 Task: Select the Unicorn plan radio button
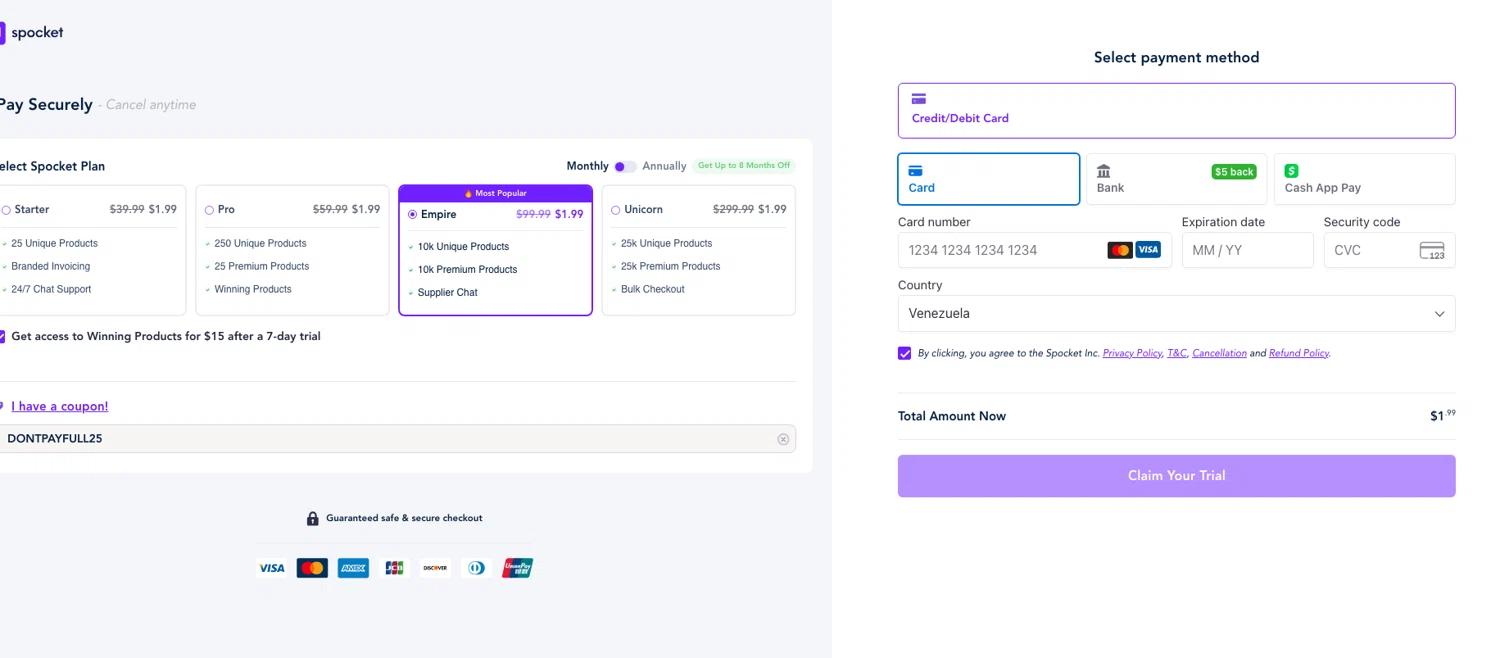[615, 210]
